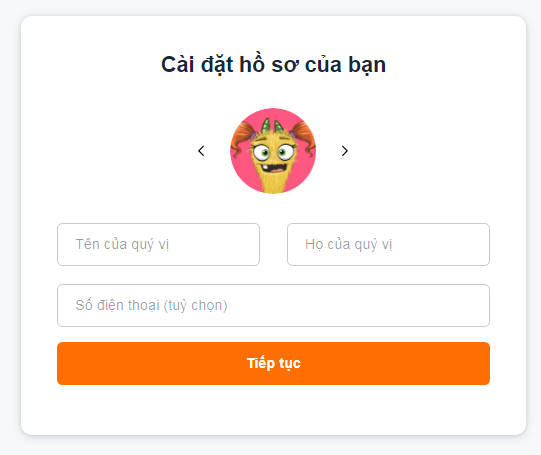
Task: Focus the "Số điện thoại (tuỳ chọn)" field
Action: (x=273, y=305)
